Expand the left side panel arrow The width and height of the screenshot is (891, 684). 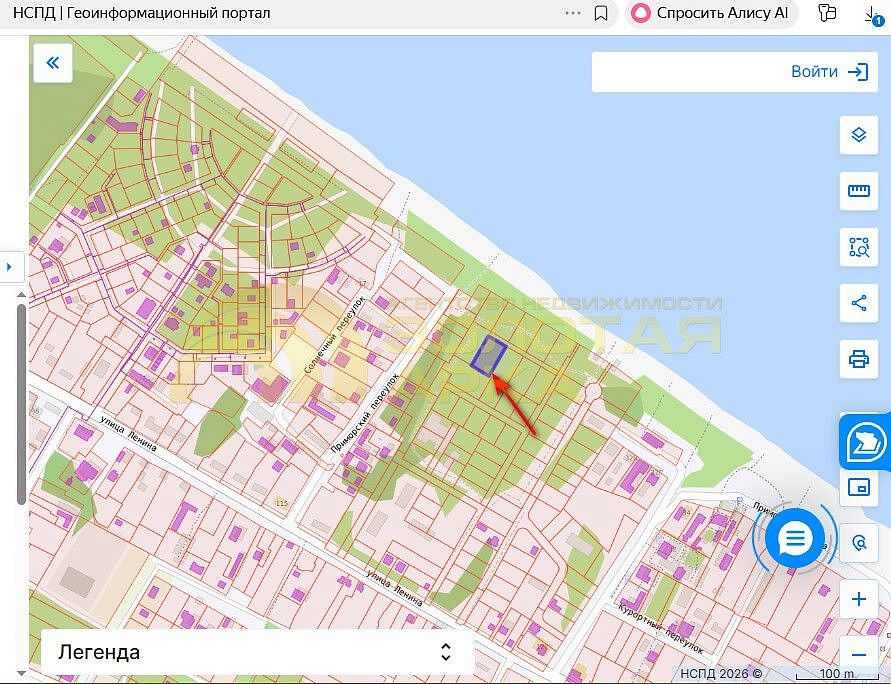point(10,266)
